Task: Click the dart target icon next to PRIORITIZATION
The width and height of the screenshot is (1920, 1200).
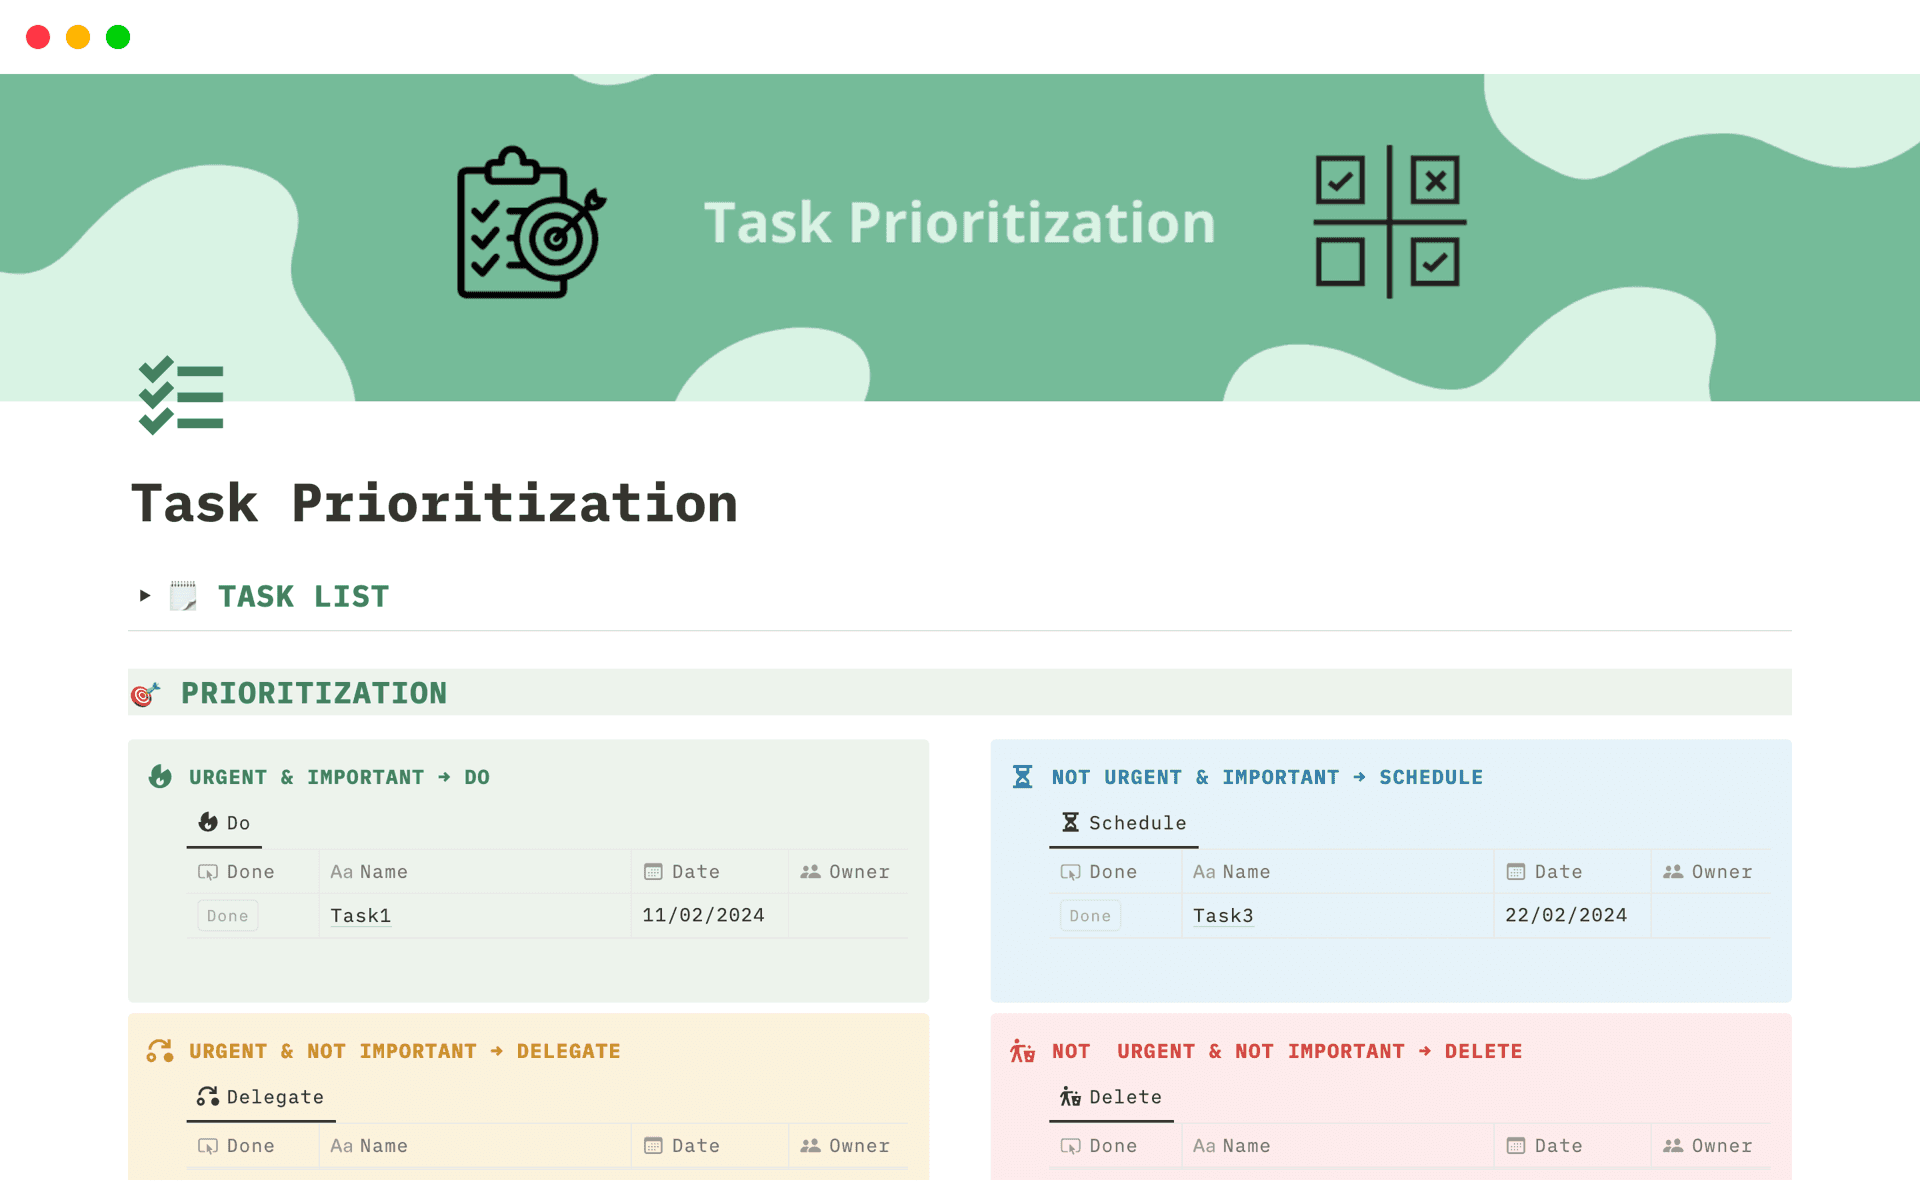Action: (x=144, y=693)
